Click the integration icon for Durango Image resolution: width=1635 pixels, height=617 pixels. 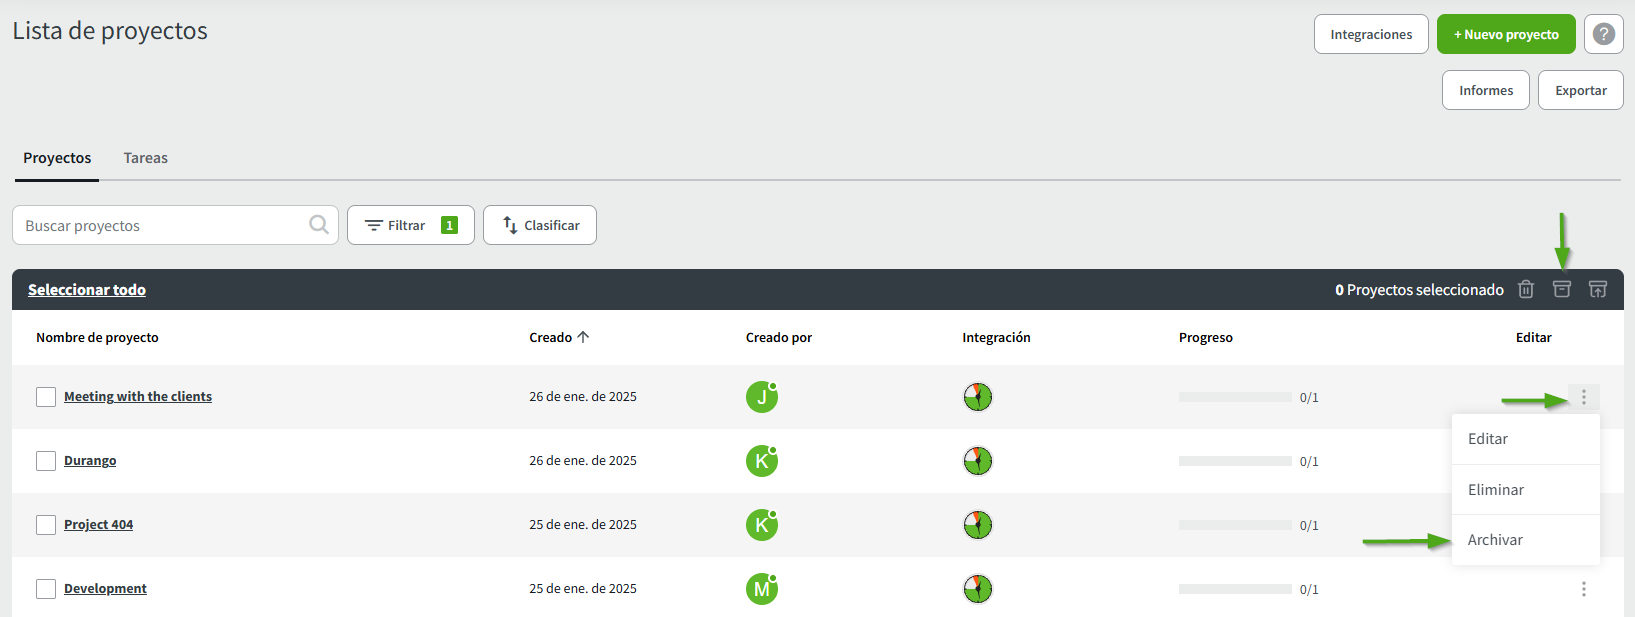tap(977, 461)
